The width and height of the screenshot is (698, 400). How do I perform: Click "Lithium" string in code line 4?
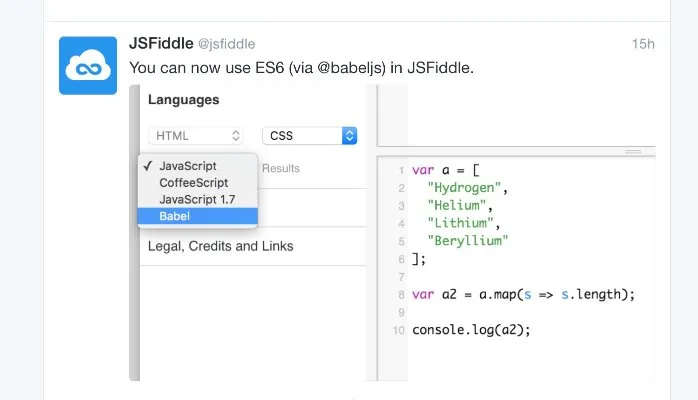(x=460, y=223)
